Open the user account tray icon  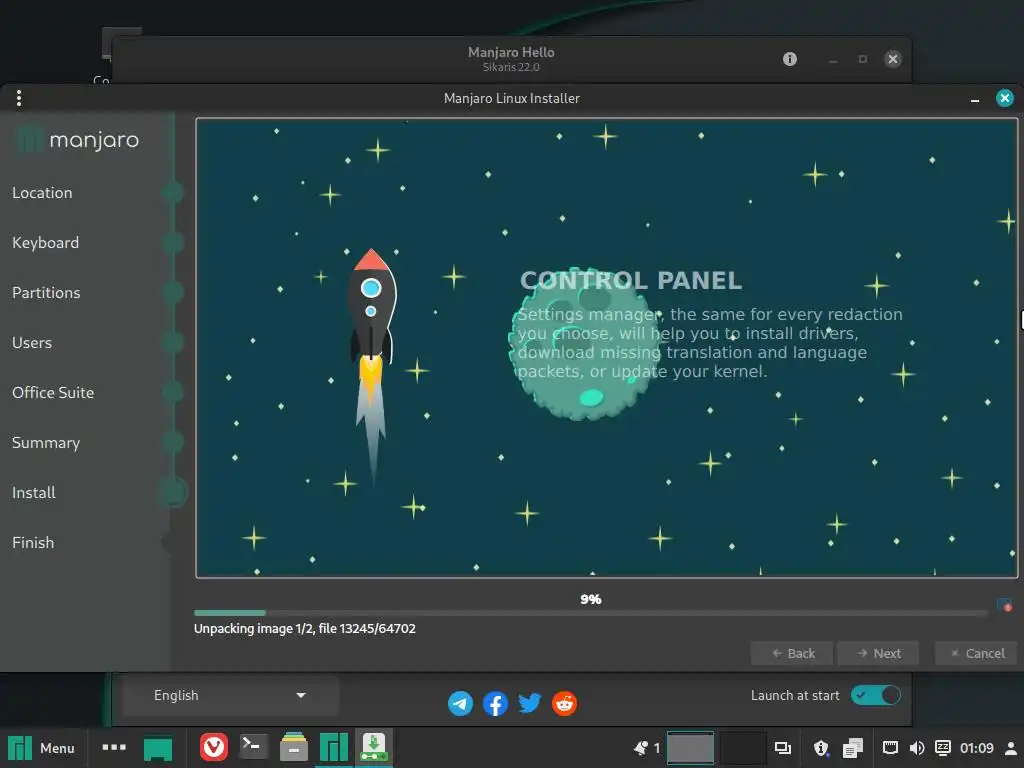pyautogui.click(x=1011, y=748)
